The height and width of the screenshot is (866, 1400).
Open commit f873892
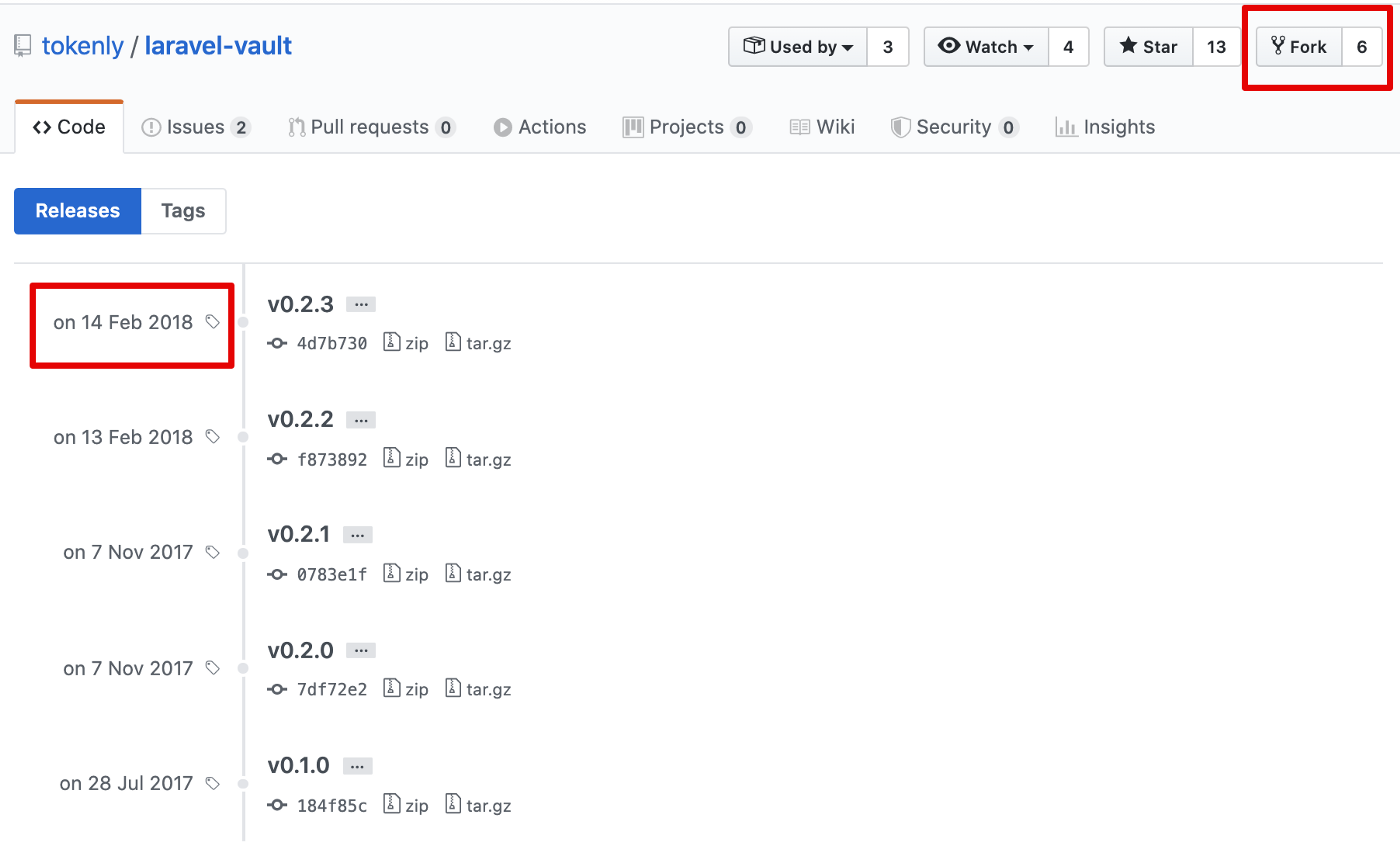(x=332, y=459)
